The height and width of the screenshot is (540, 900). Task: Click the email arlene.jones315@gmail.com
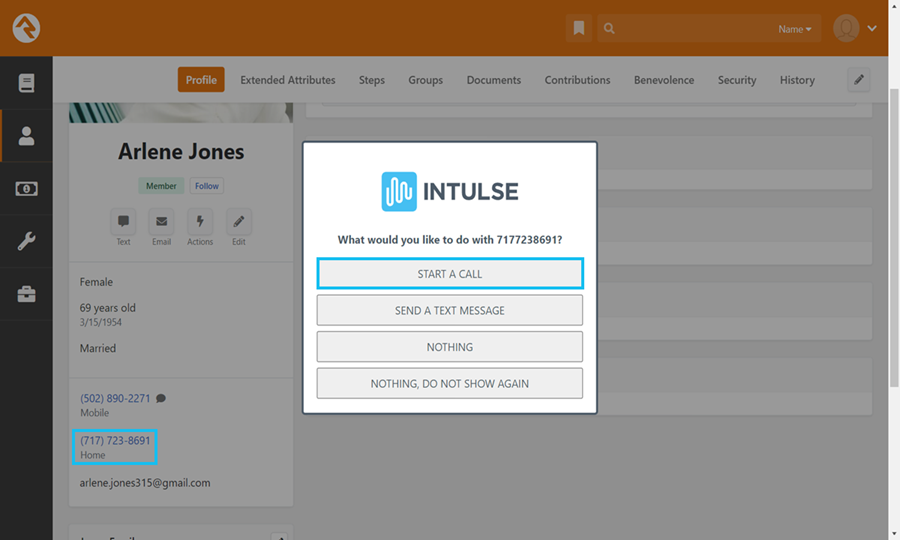point(145,483)
